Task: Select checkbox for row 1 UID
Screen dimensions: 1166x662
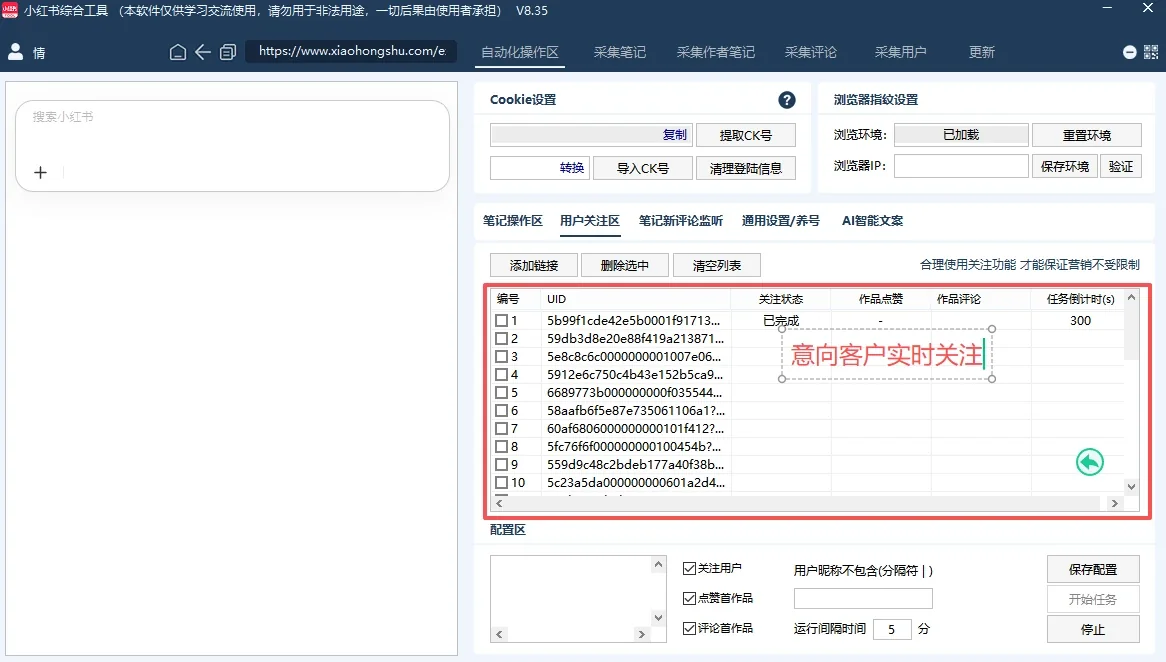Action: click(502, 321)
